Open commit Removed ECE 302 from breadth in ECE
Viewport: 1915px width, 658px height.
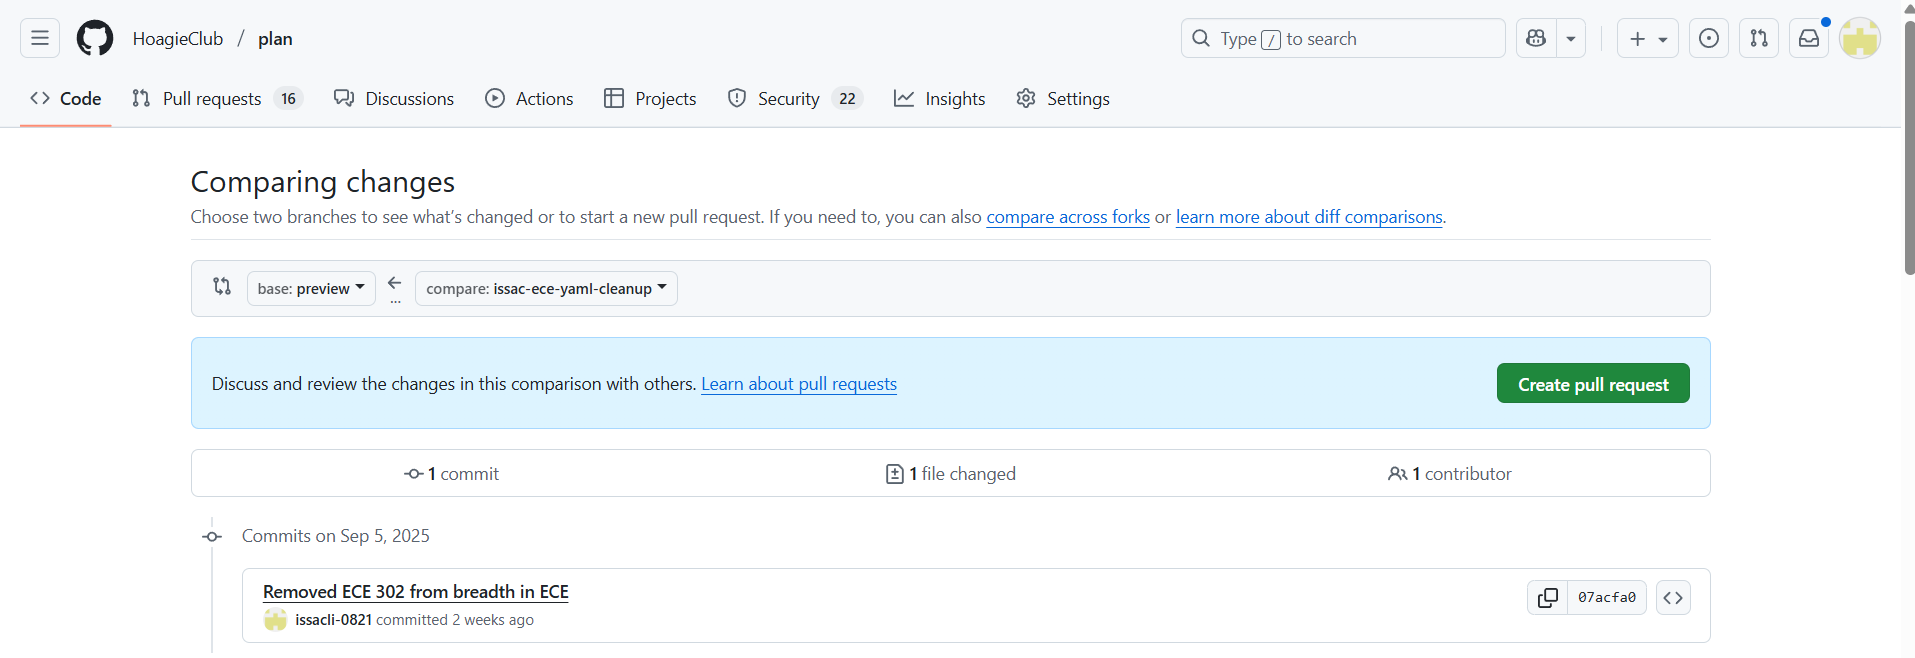pos(416,592)
